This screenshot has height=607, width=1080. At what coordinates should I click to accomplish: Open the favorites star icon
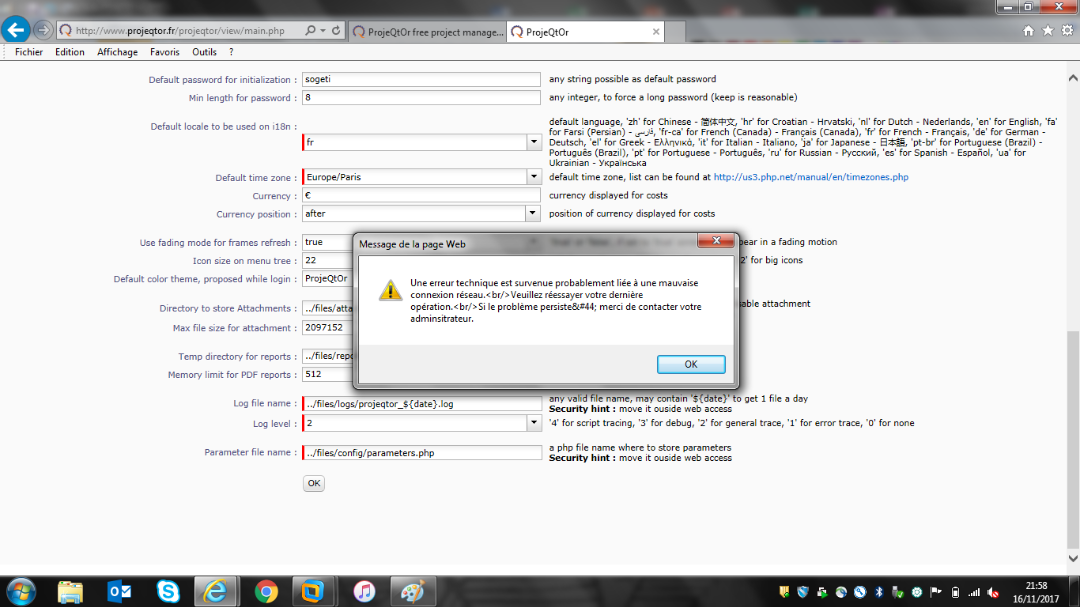coord(1048,30)
